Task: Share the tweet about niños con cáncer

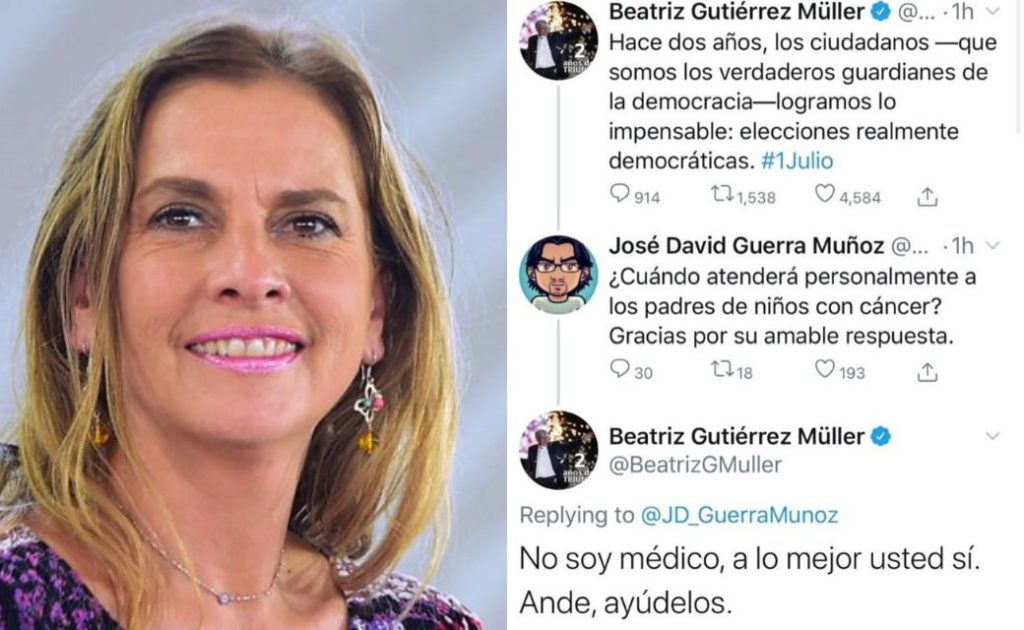Action: [x=927, y=371]
